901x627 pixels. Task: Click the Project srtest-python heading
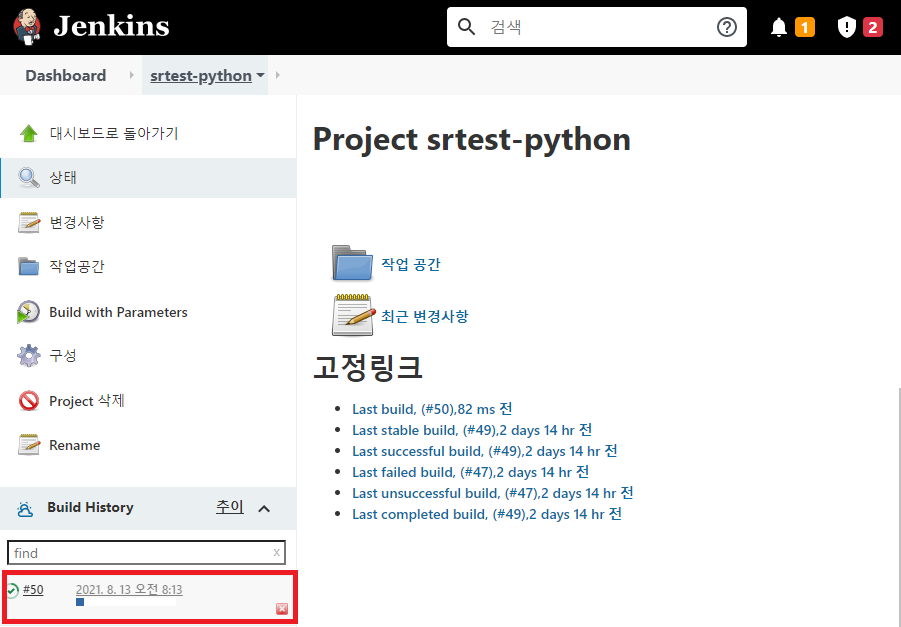click(472, 140)
